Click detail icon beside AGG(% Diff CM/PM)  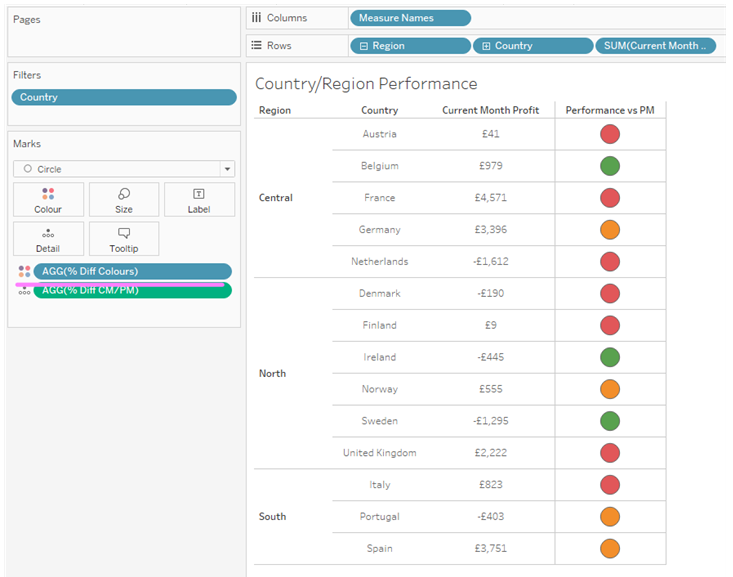pos(24,291)
